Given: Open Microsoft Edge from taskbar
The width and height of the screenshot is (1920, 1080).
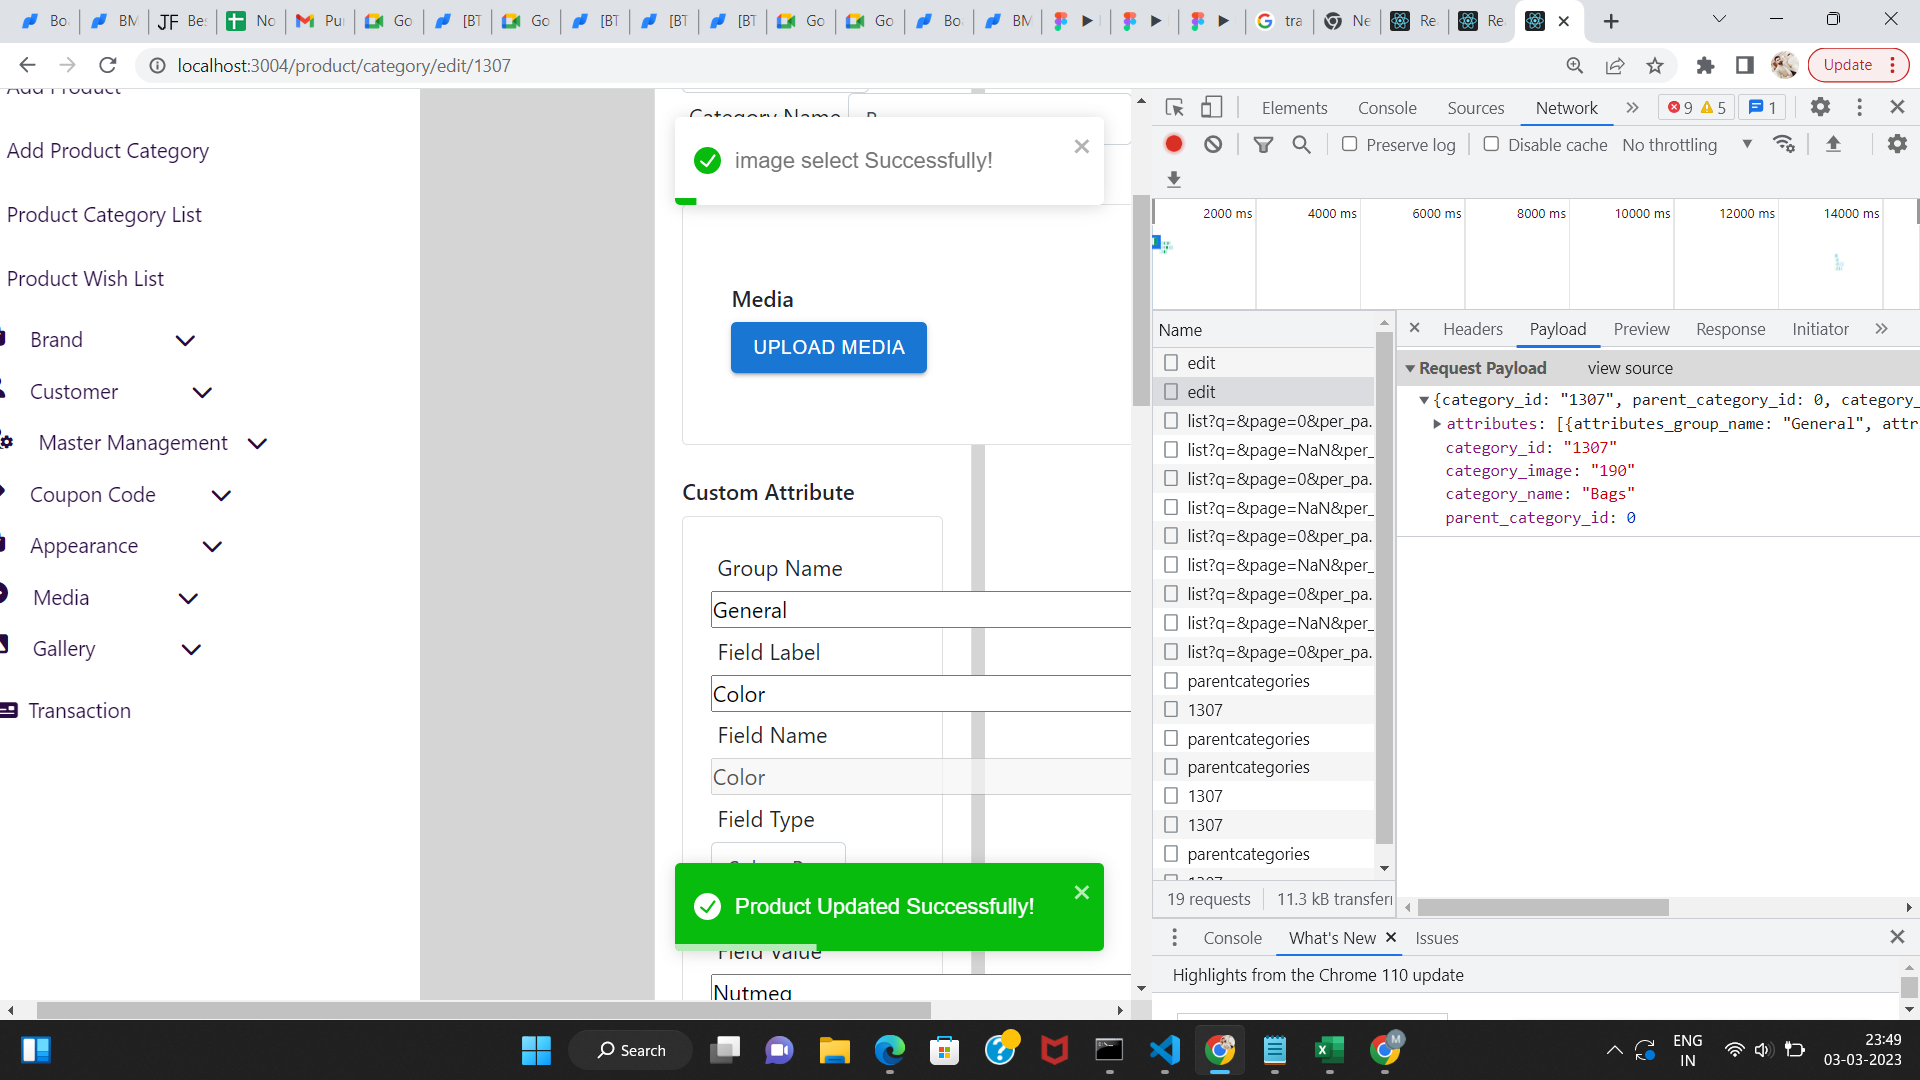Looking at the screenshot, I should [x=890, y=1050].
